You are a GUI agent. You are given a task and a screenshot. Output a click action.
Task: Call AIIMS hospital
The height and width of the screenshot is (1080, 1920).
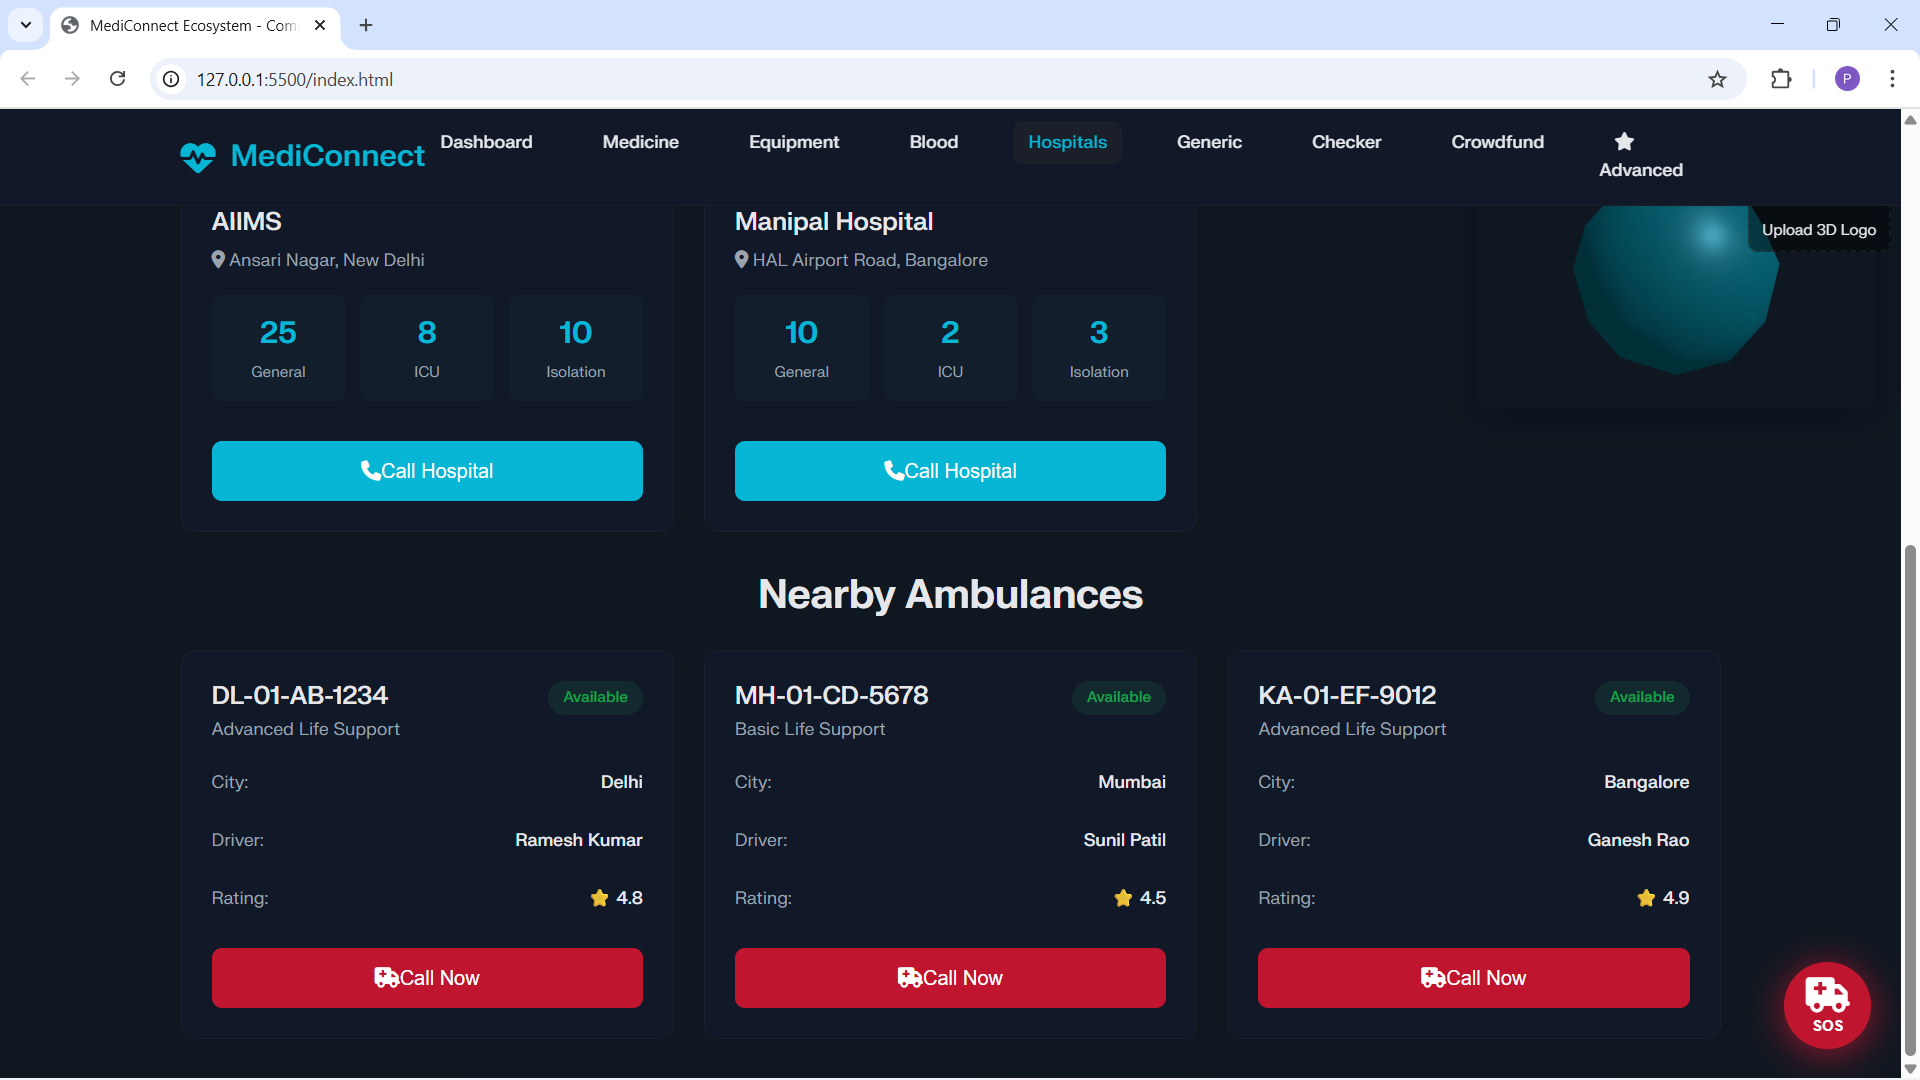[427, 471]
